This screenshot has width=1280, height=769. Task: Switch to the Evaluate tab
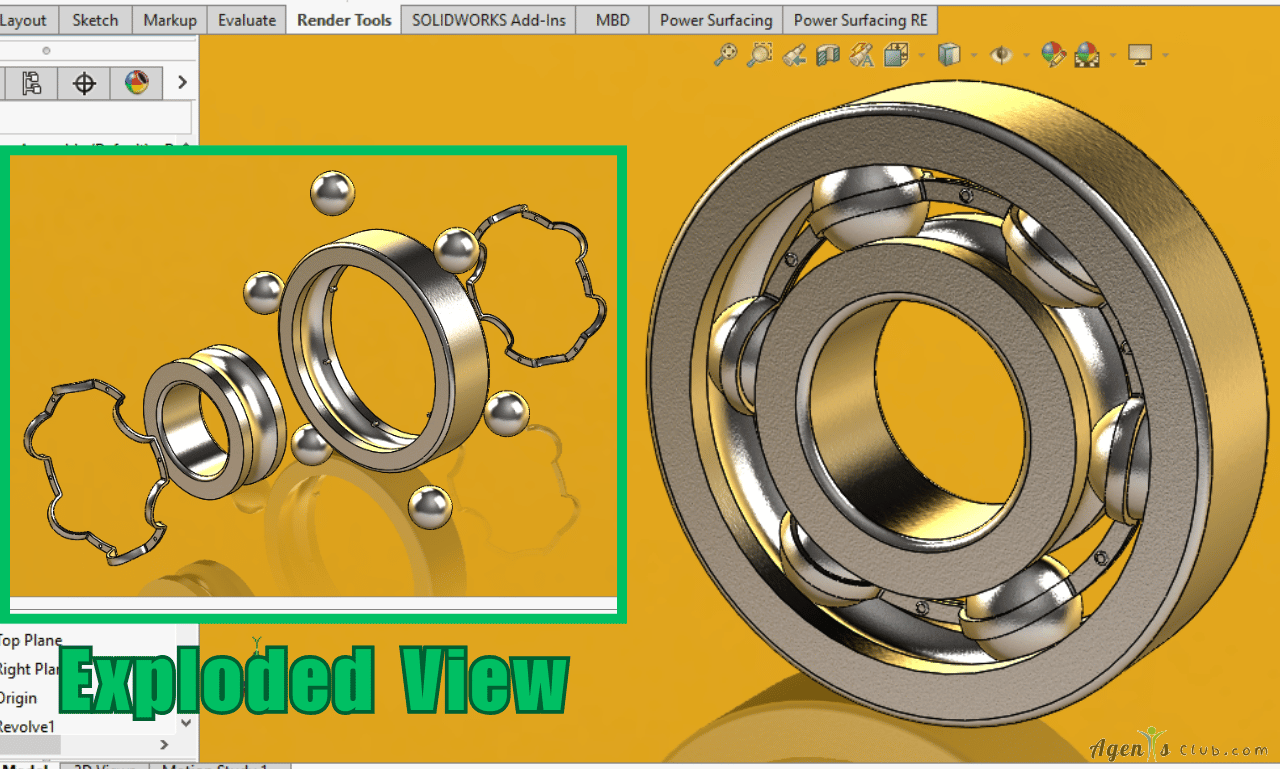(247, 20)
